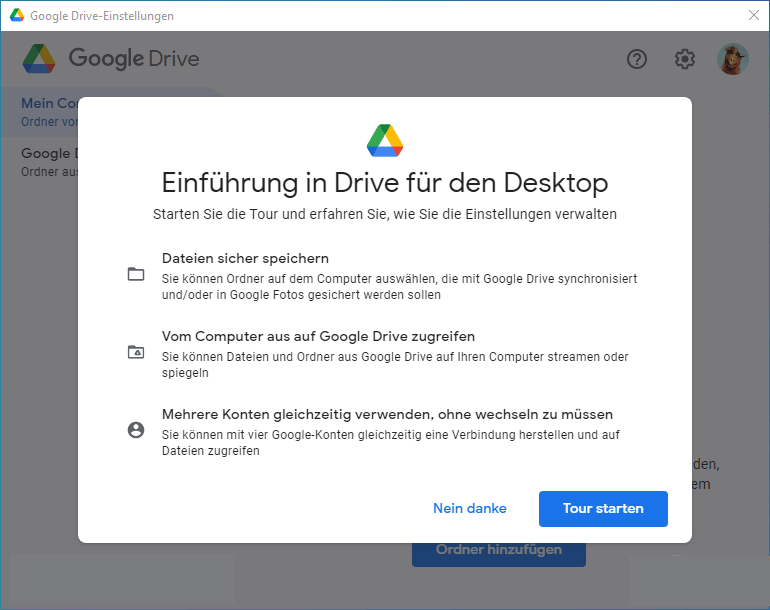The width and height of the screenshot is (770, 610).
Task: Click heading Mehrere Konten gleichzeitig verwenden
Action: (x=387, y=415)
